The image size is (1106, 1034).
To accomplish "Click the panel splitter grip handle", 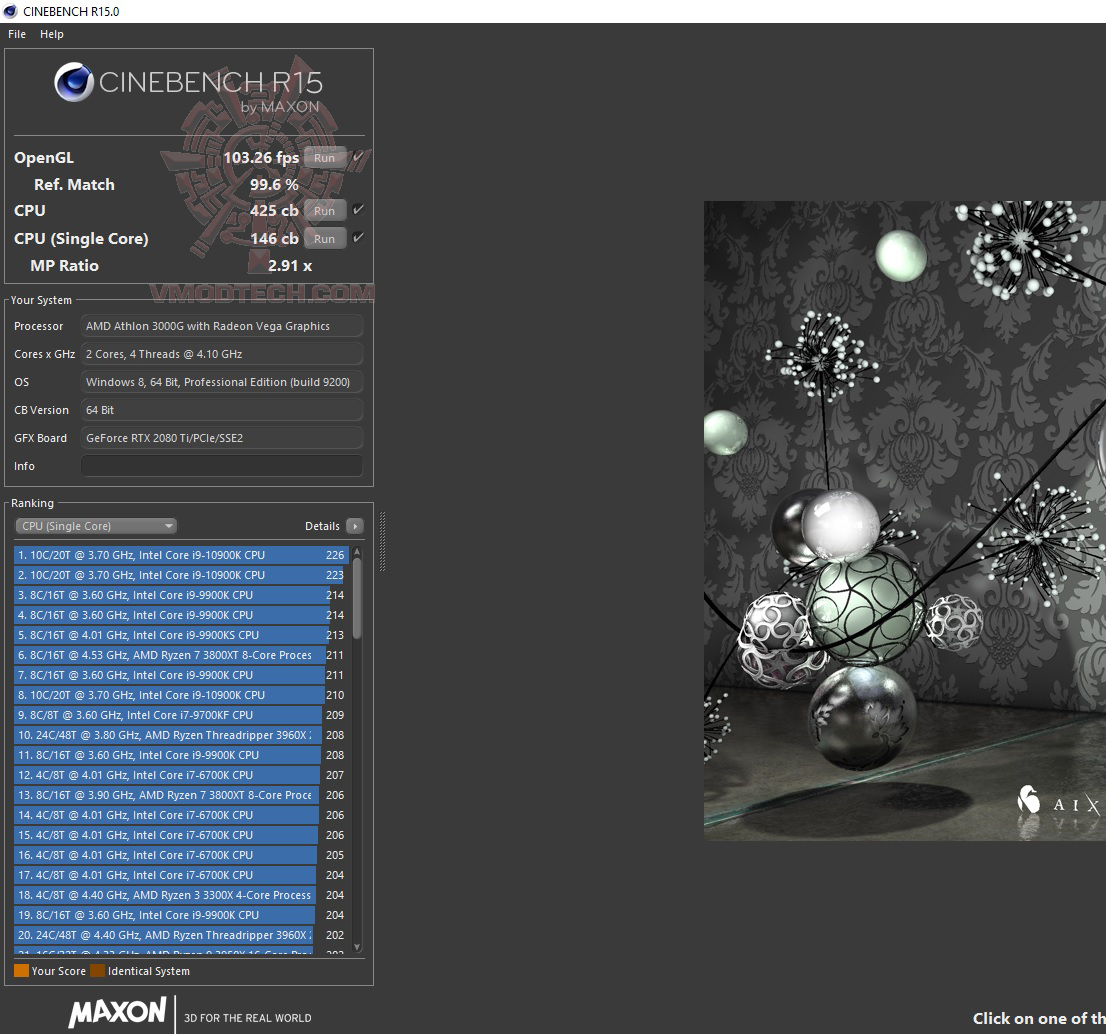I will [x=382, y=542].
